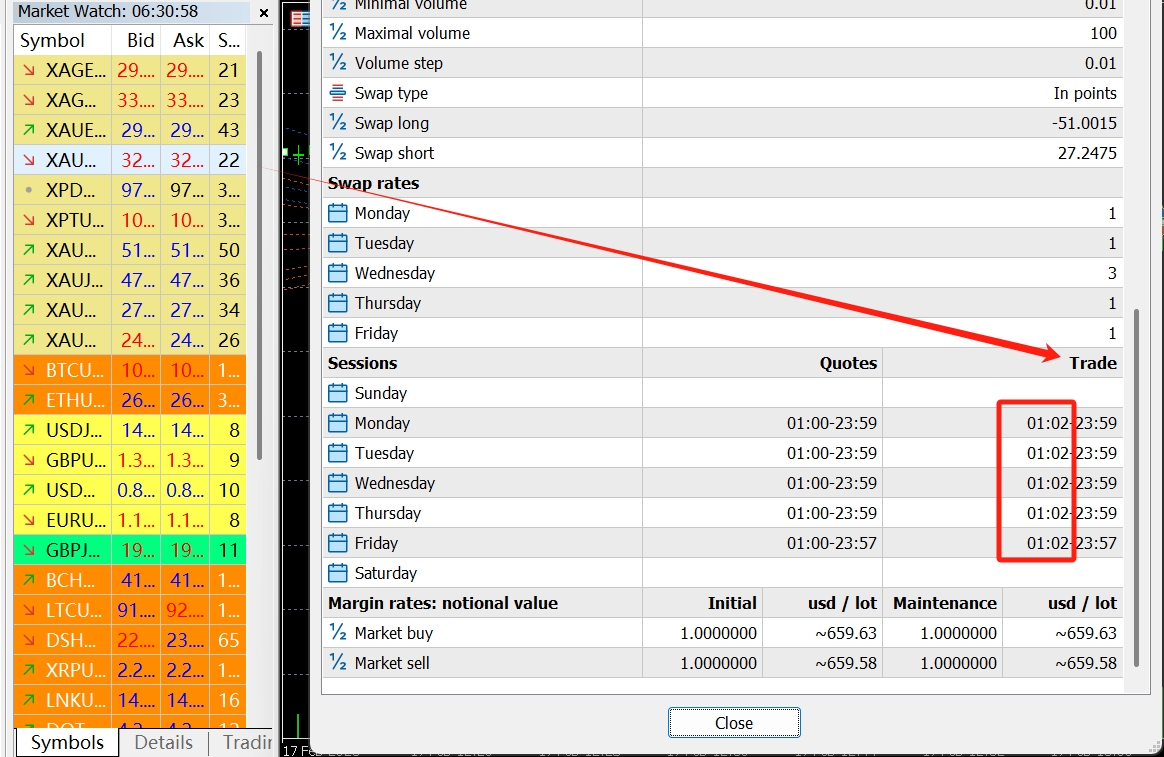This screenshot has height=757, width=1164.
Task: Click the Swap type icon
Action: tap(338, 93)
